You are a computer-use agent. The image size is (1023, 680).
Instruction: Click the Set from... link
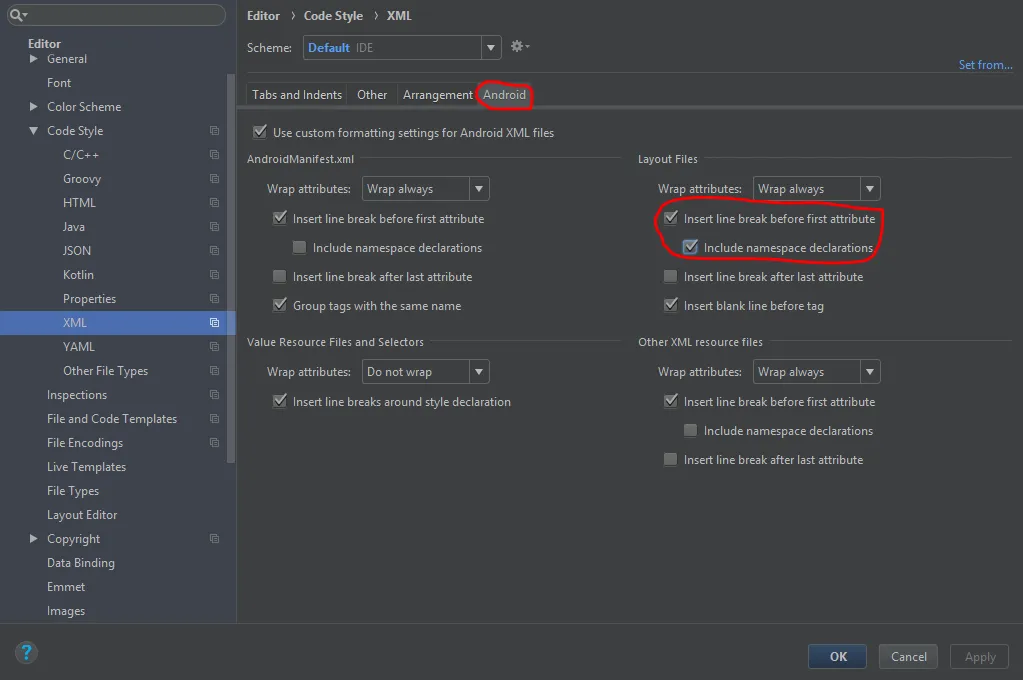tap(985, 65)
